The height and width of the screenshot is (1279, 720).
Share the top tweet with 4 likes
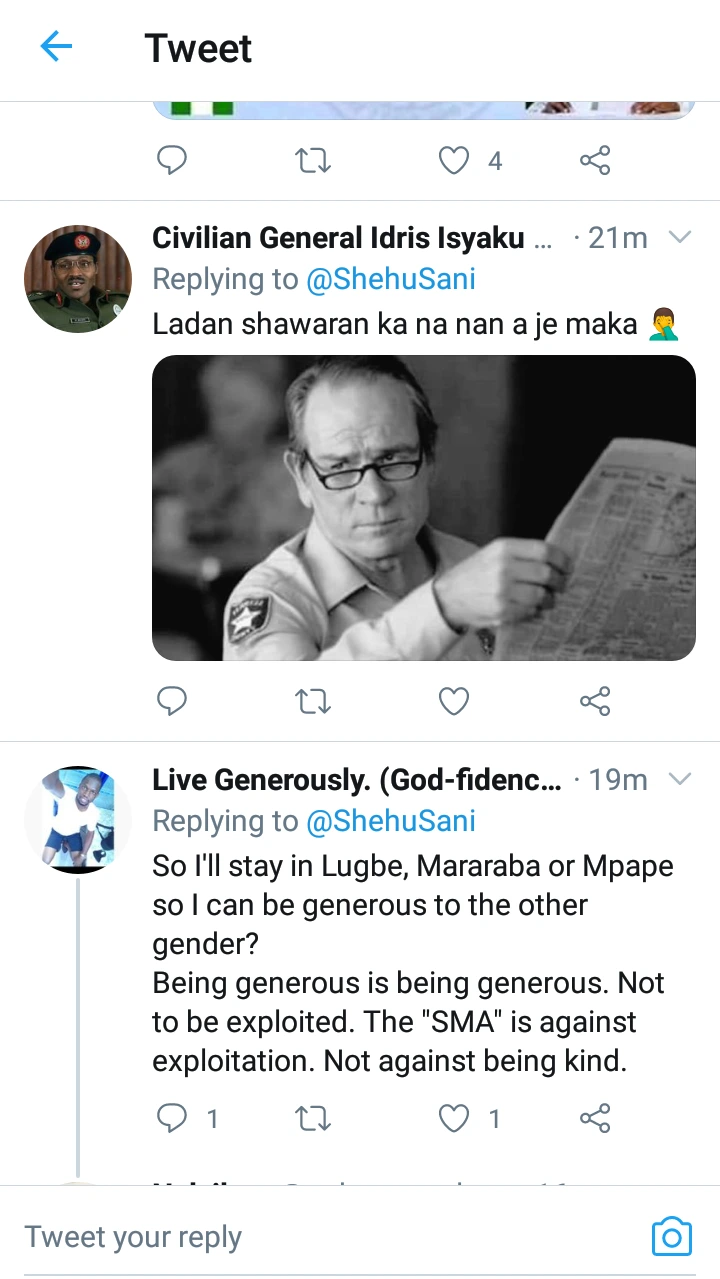tap(595, 160)
